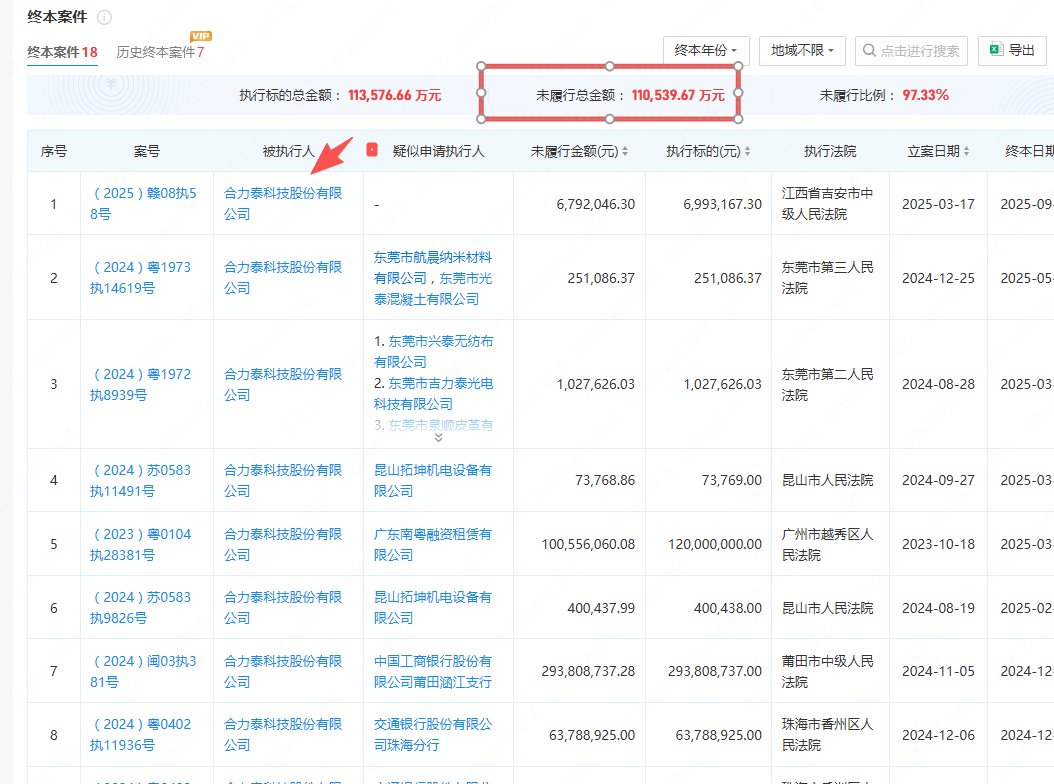The image size is (1054, 784).
Task: Click unfulfilled ratio 97.33%
Action: coord(925,95)
